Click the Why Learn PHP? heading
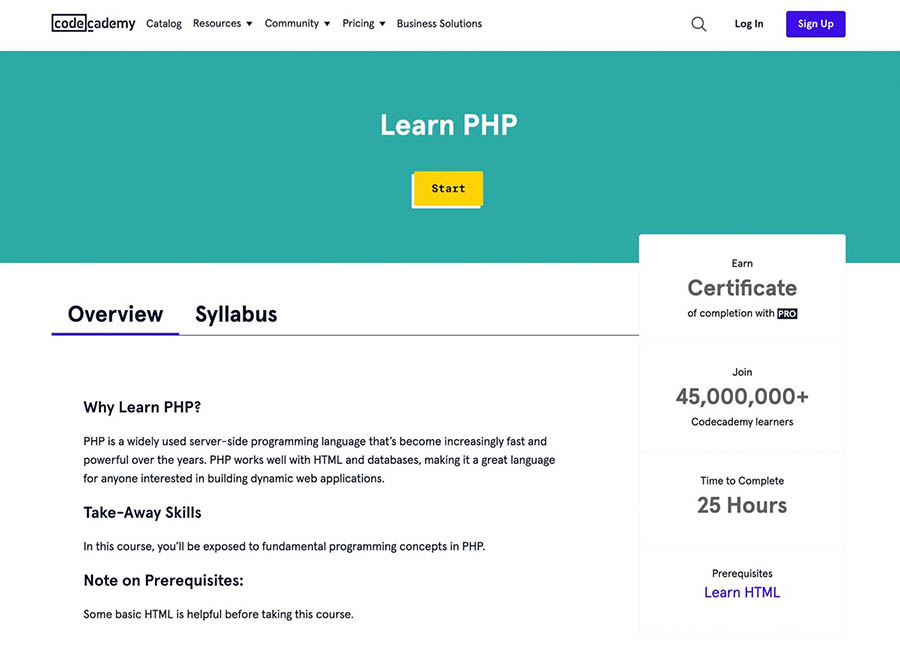The image size is (900, 668). pyautogui.click(x=142, y=407)
